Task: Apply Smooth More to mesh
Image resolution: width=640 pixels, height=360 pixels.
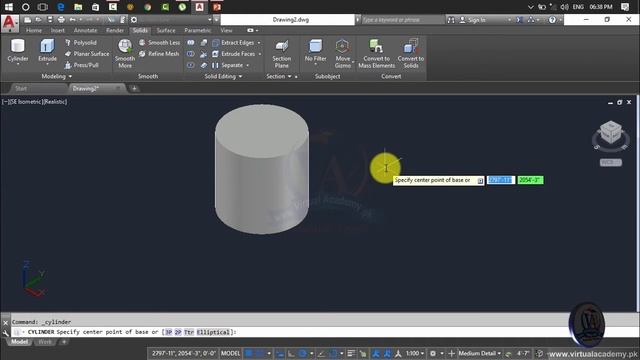Action: [125, 53]
